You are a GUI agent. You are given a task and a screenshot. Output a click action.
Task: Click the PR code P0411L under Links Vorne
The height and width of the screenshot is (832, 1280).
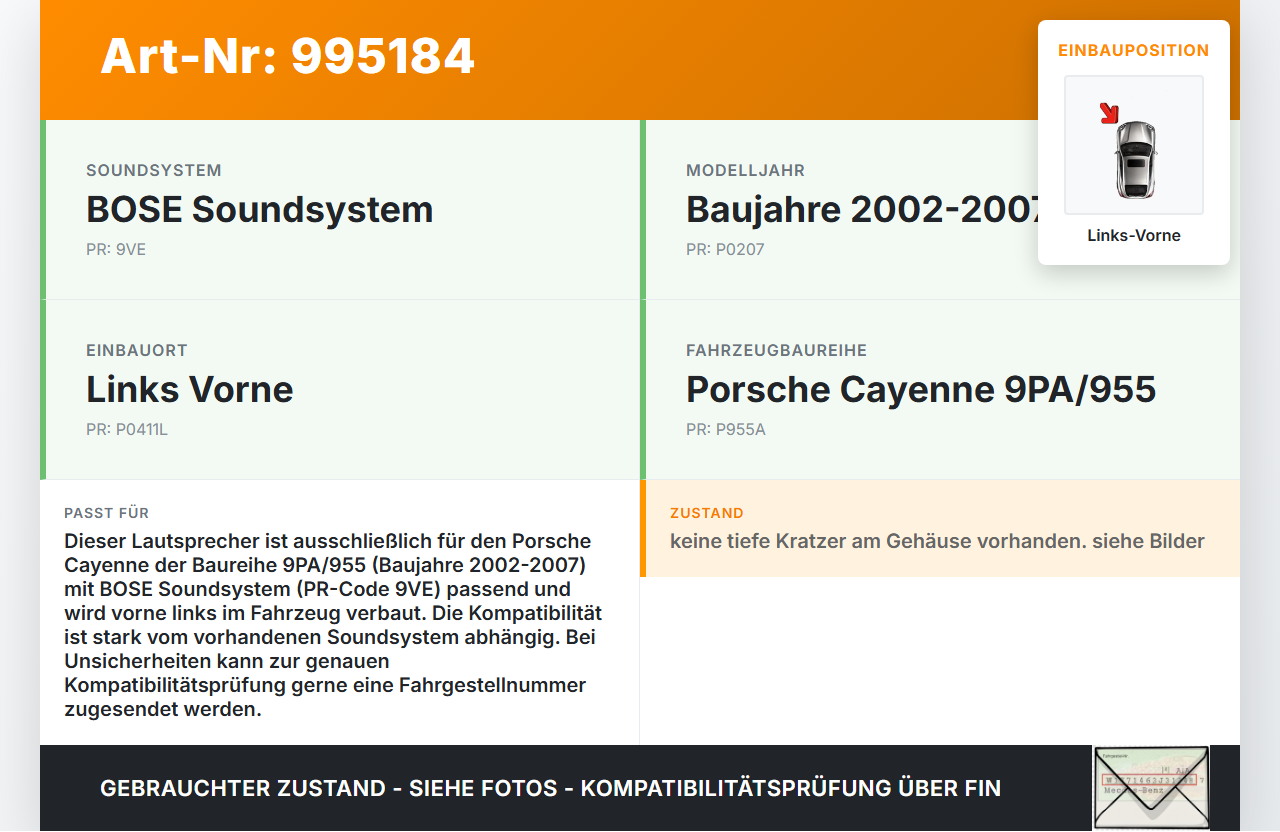click(126, 429)
